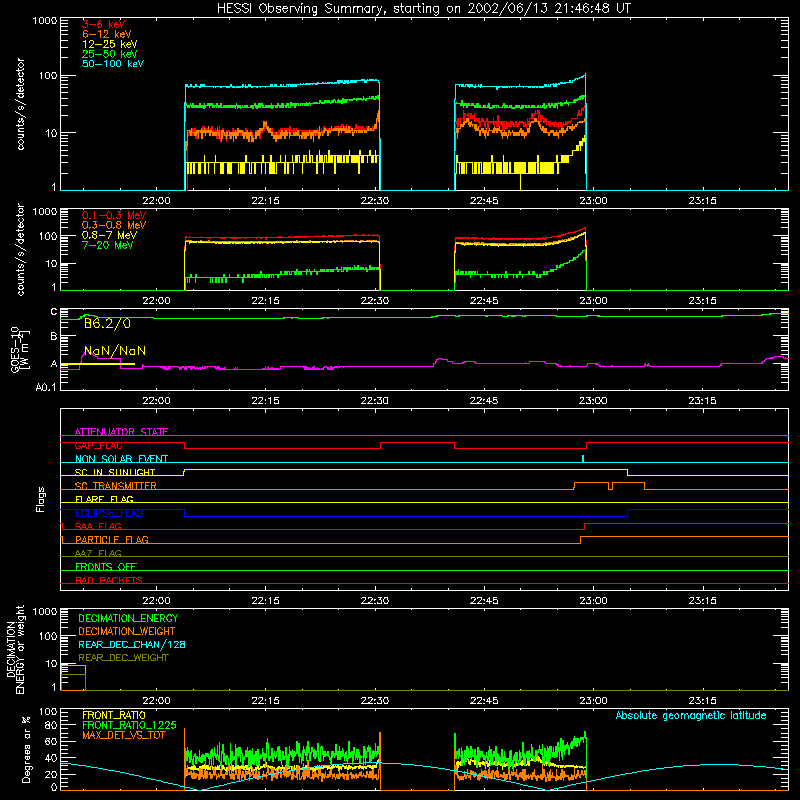Click the 0.3-0.8 MeV legend label
The width and height of the screenshot is (800, 800).
[x=114, y=225]
